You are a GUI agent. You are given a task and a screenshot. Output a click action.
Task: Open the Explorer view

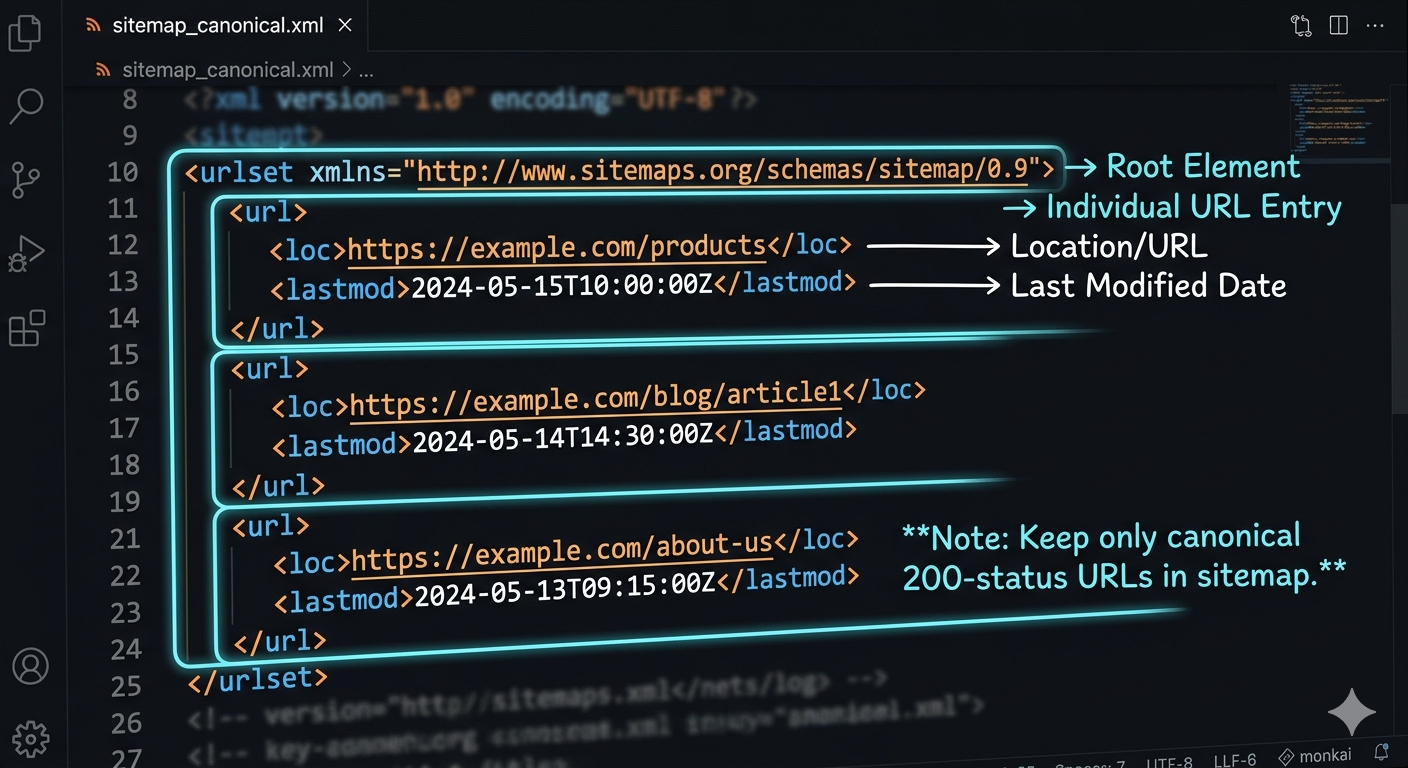(25, 33)
